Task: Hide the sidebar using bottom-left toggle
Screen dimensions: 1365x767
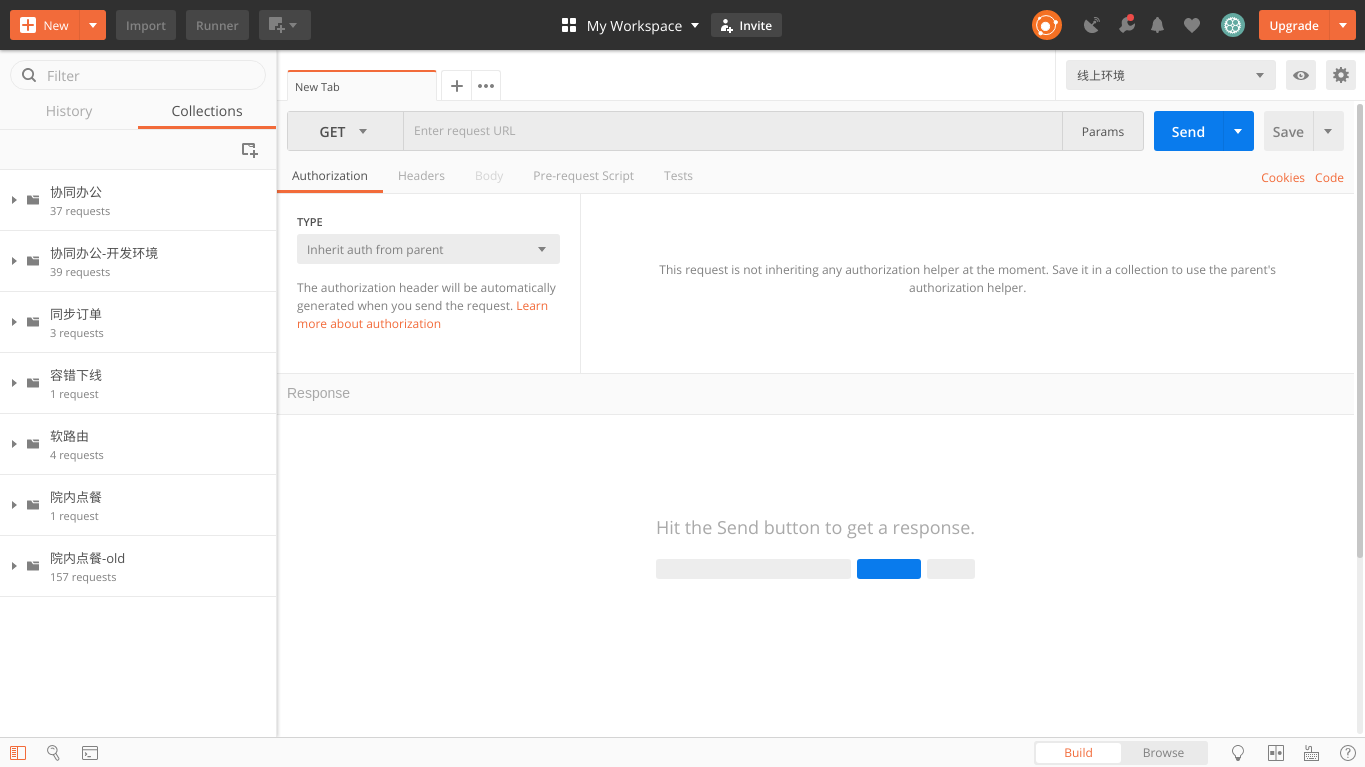Action: tap(18, 753)
